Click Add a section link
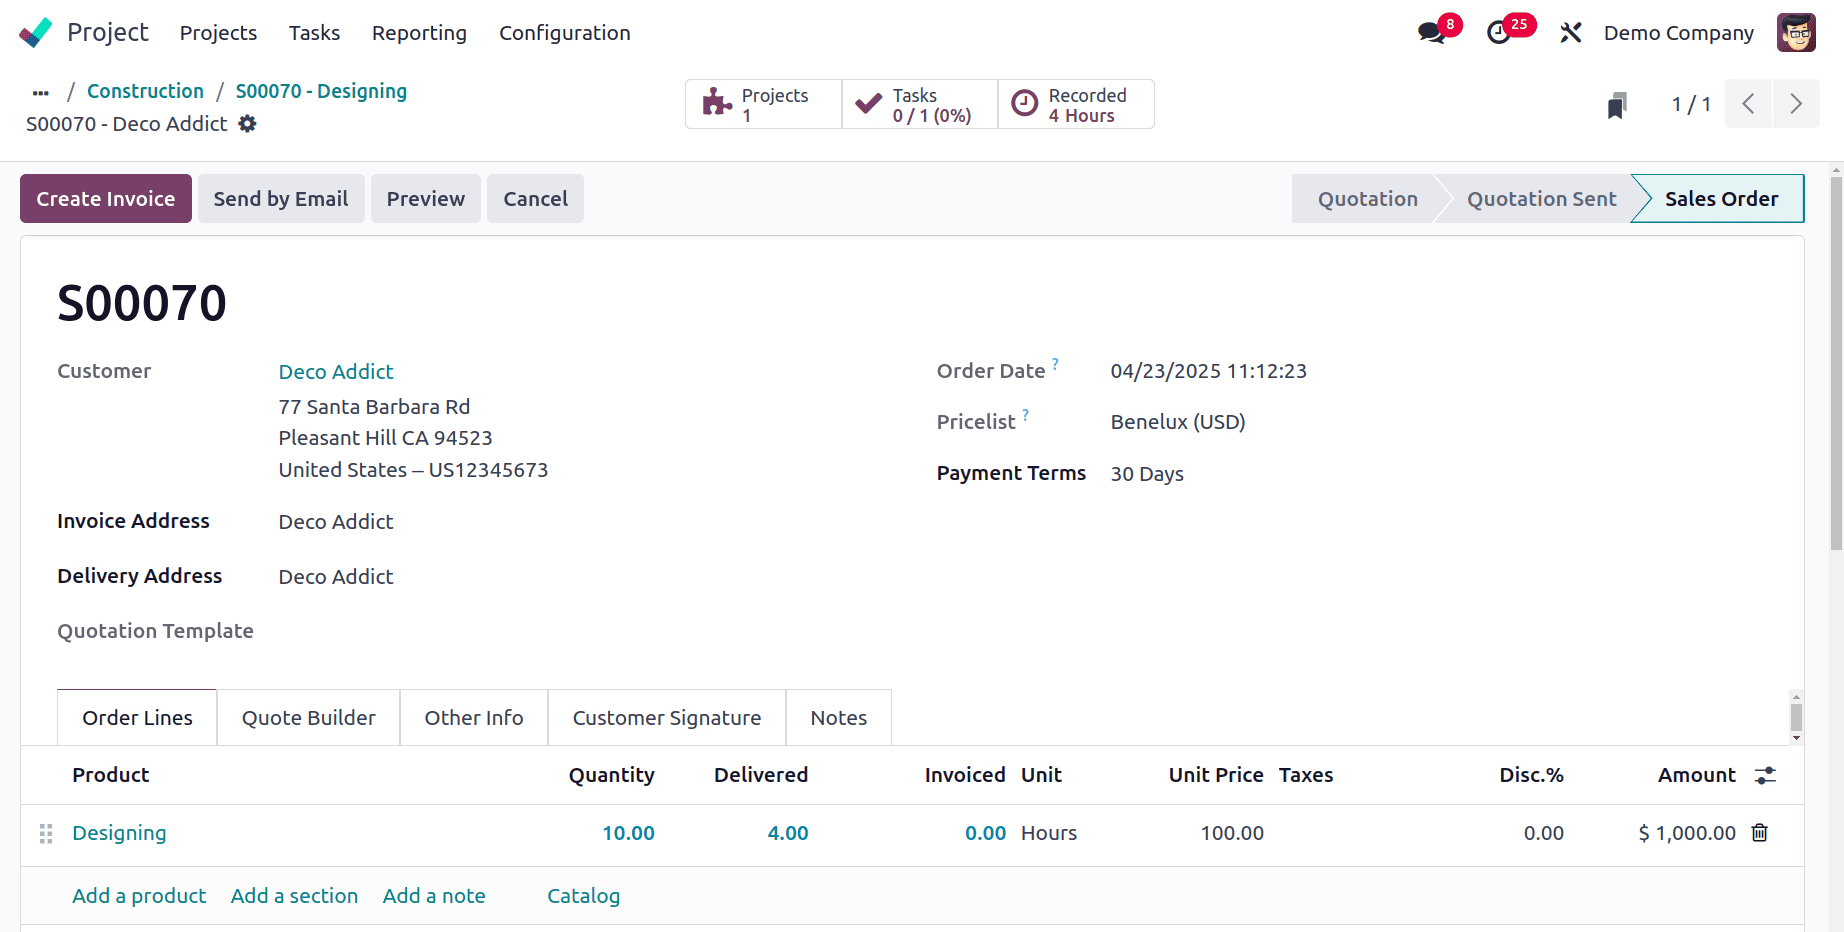 pos(294,895)
